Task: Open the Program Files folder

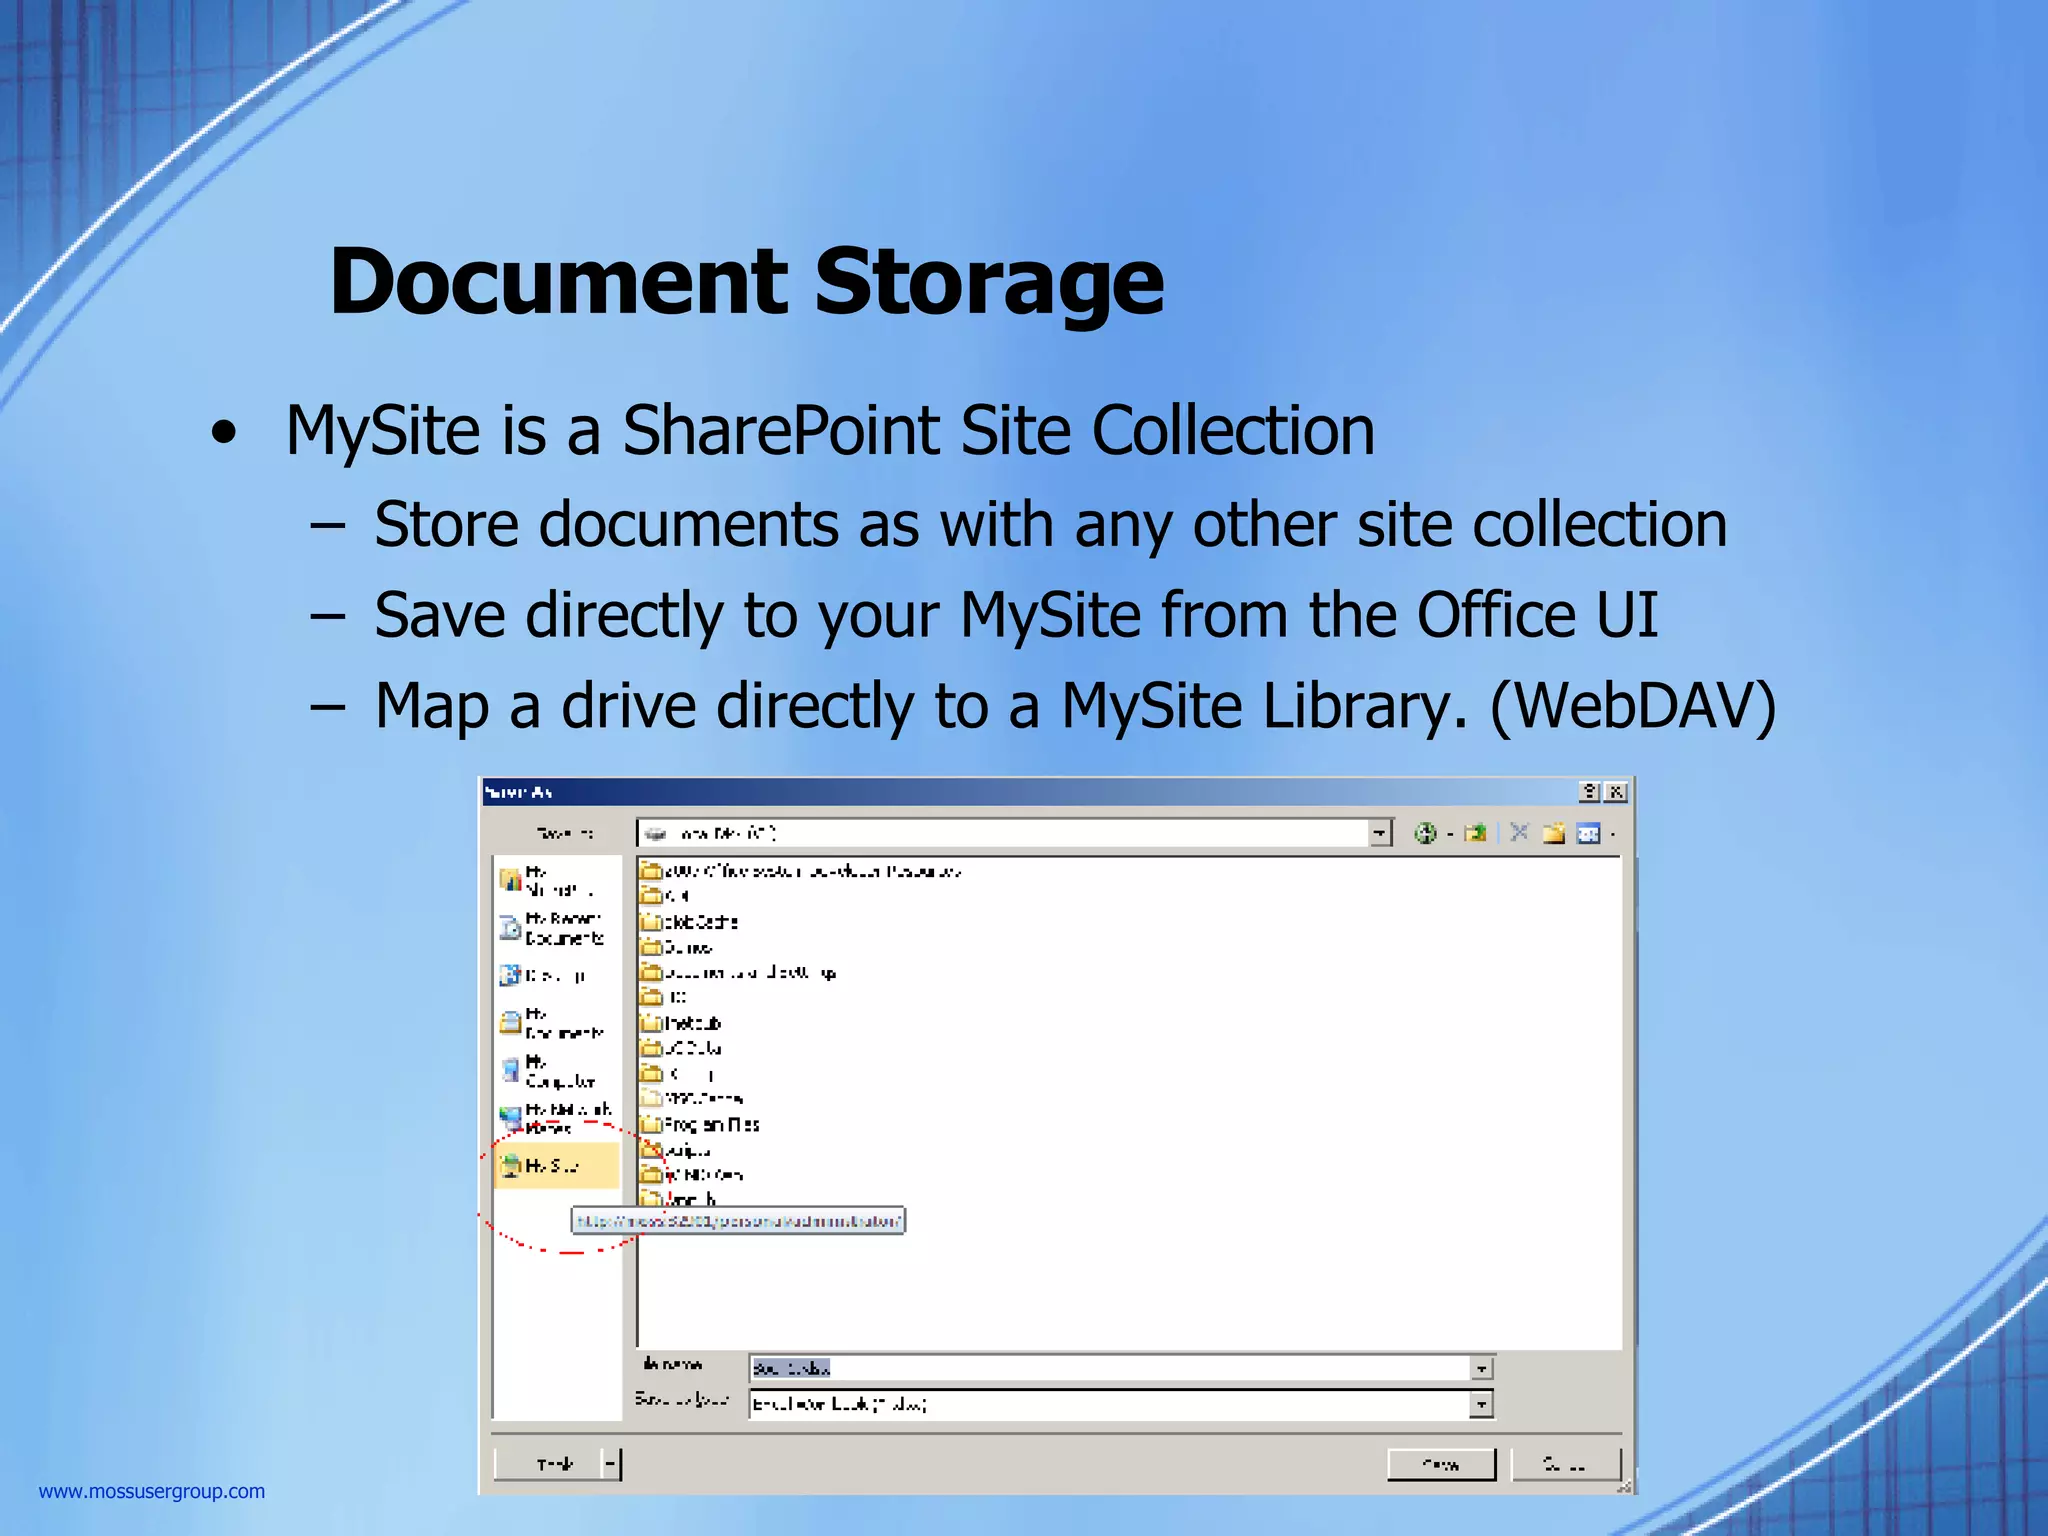Action: [x=699, y=1124]
